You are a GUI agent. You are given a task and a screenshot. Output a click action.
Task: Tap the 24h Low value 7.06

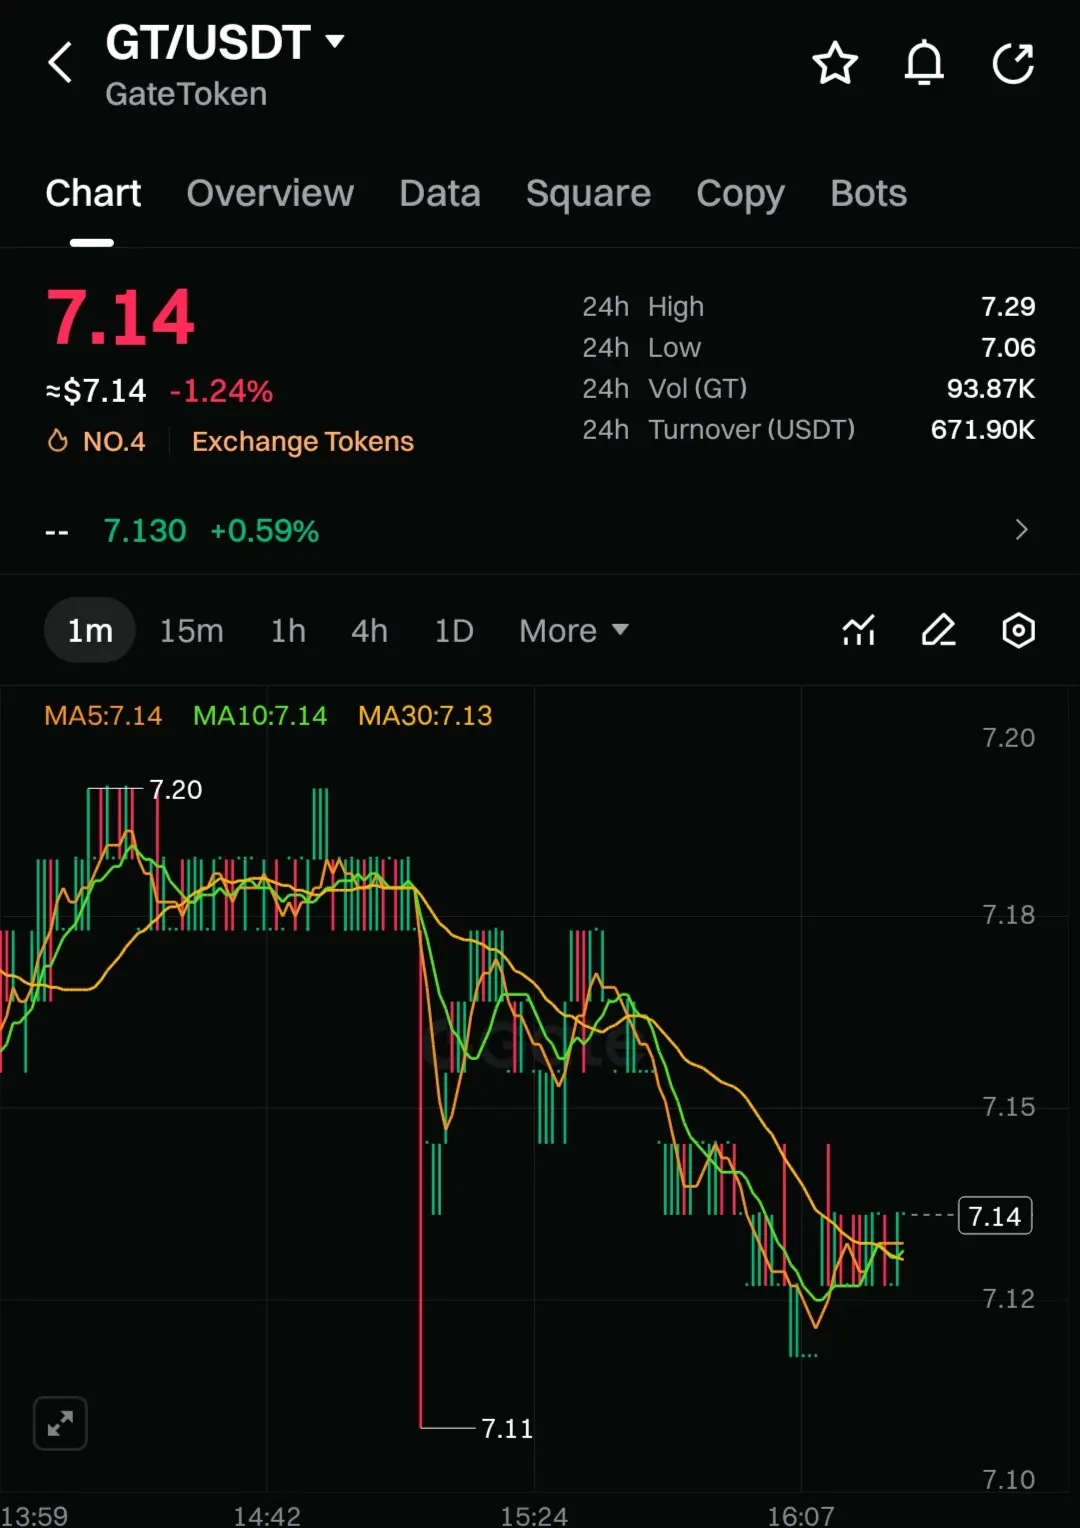tap(1008, 347)
